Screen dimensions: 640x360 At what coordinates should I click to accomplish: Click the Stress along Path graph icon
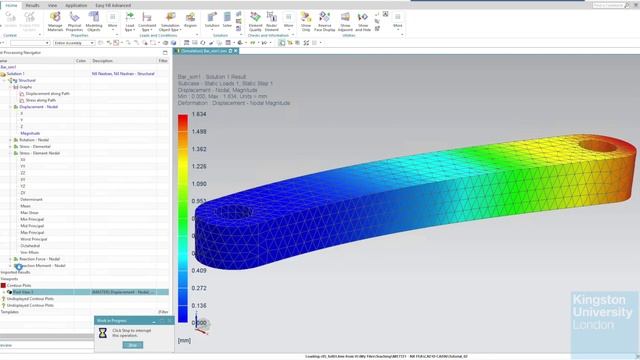[22, 100]
